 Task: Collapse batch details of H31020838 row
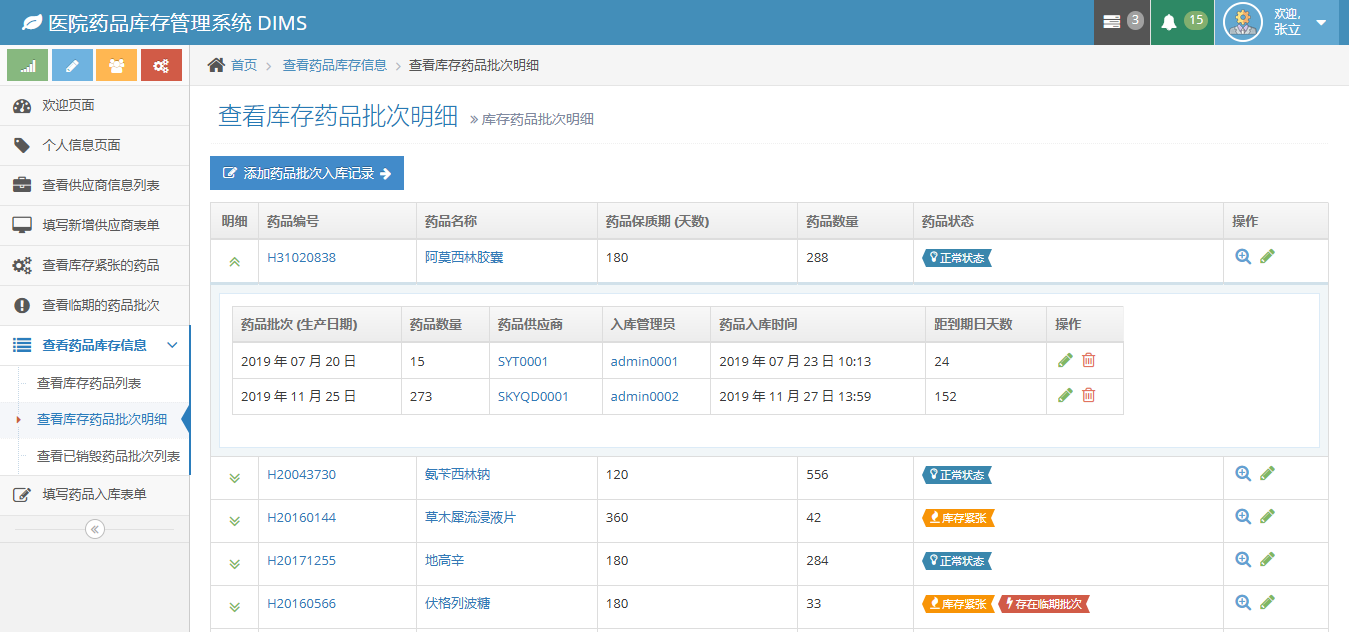click(x=234, y=261)
